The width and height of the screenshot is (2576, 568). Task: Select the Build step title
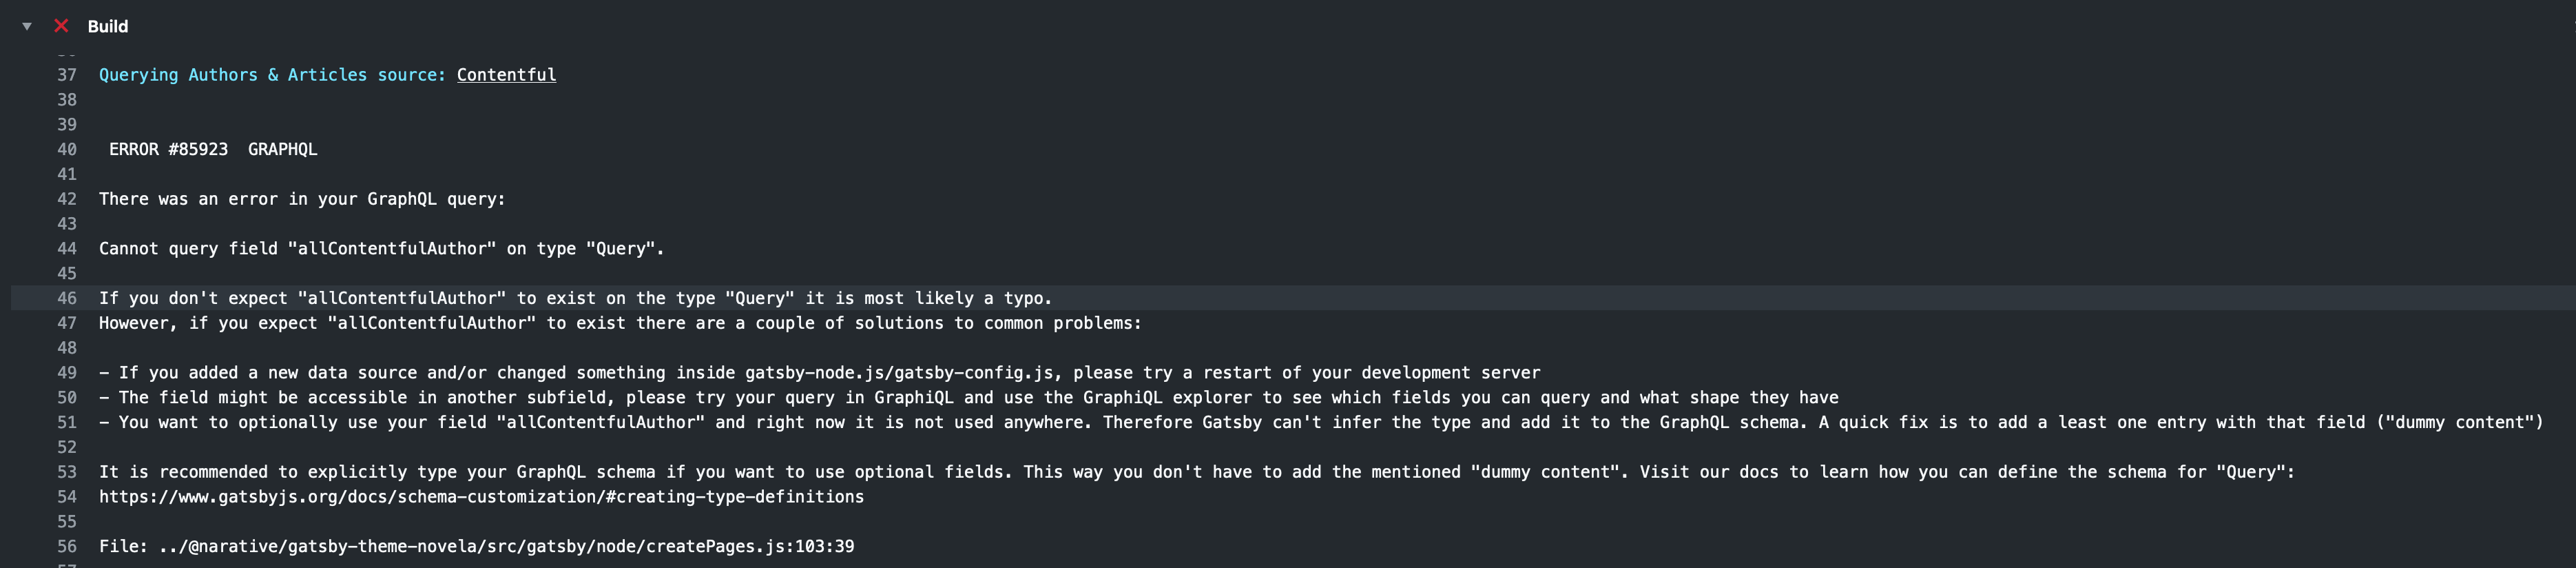click(107, 26)
